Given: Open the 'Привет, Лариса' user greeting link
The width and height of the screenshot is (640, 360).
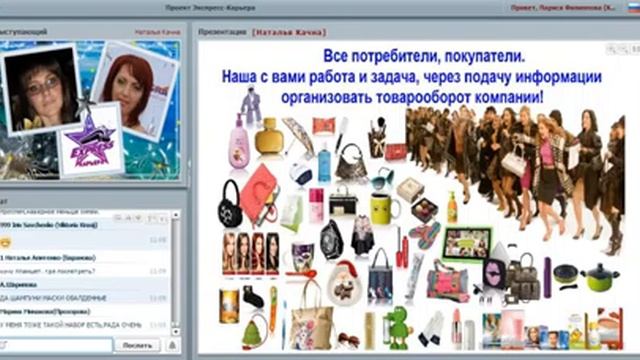Looking at the screenshot, I should click(562, 8).
